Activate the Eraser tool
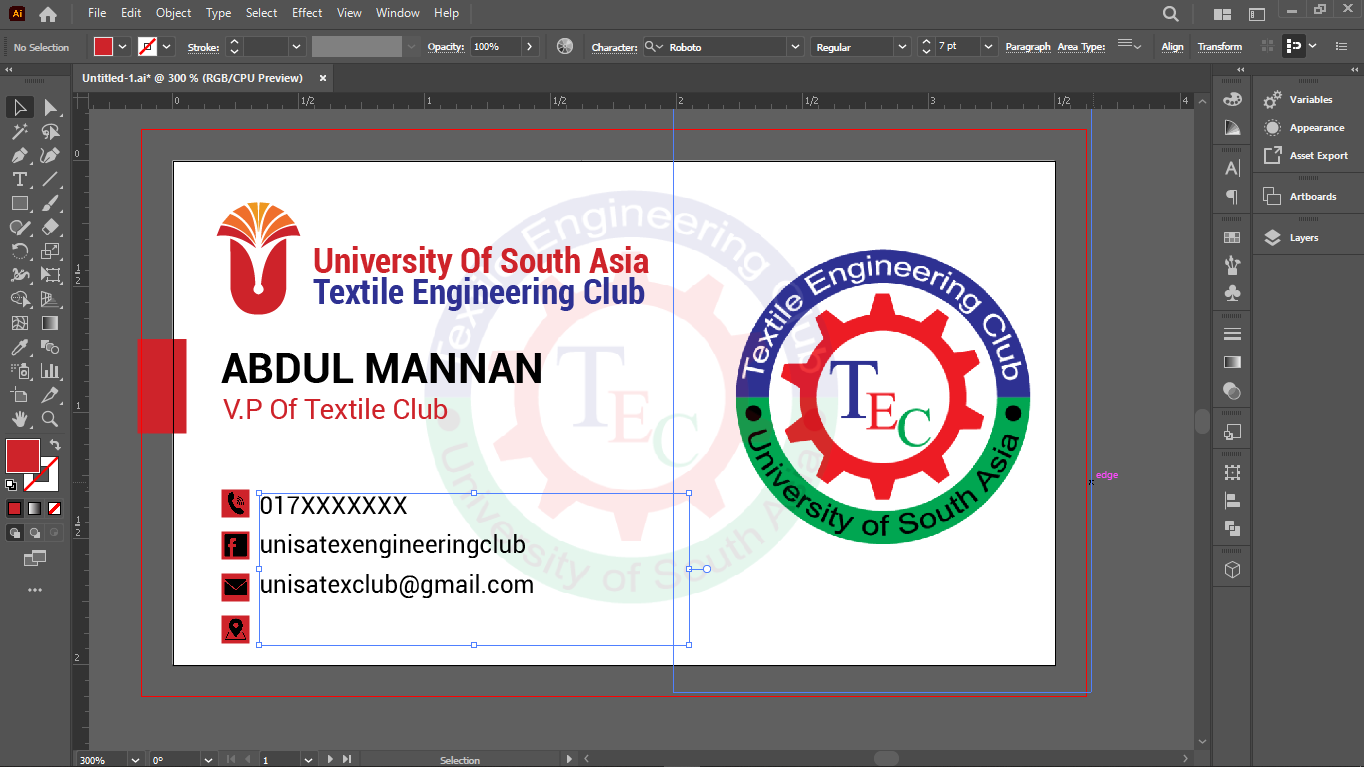The image size is (1364, 767). point(50,227)
